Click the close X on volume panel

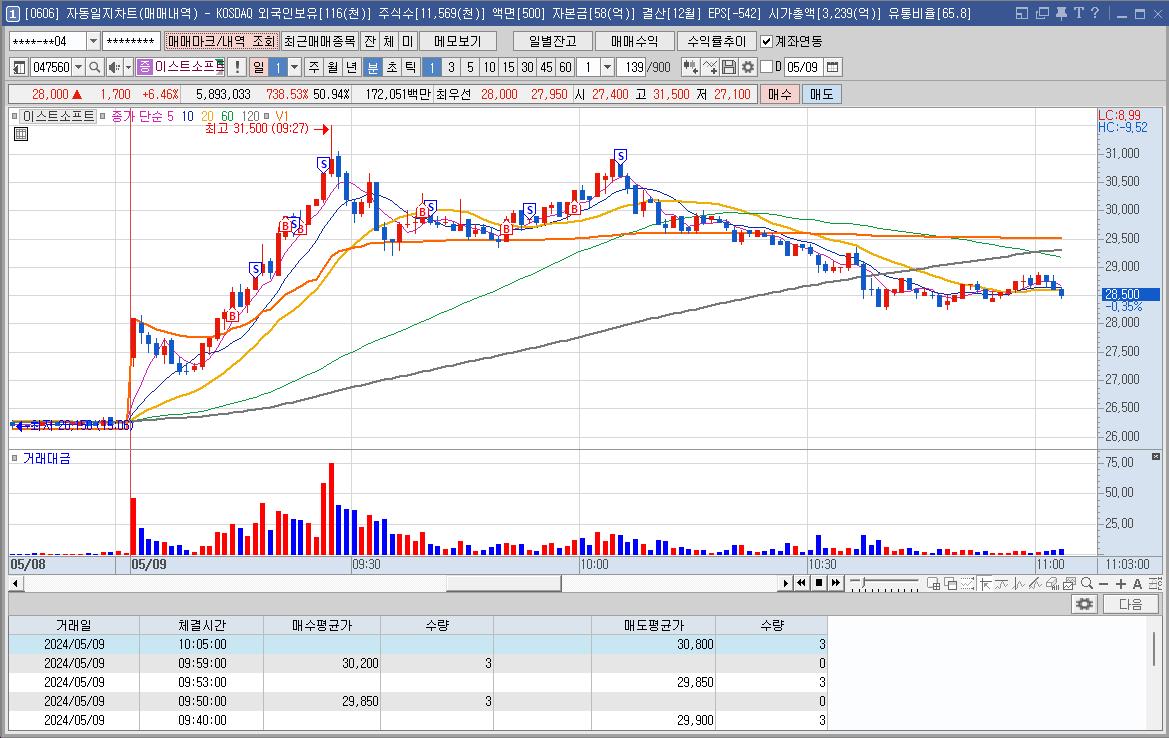1156,456
